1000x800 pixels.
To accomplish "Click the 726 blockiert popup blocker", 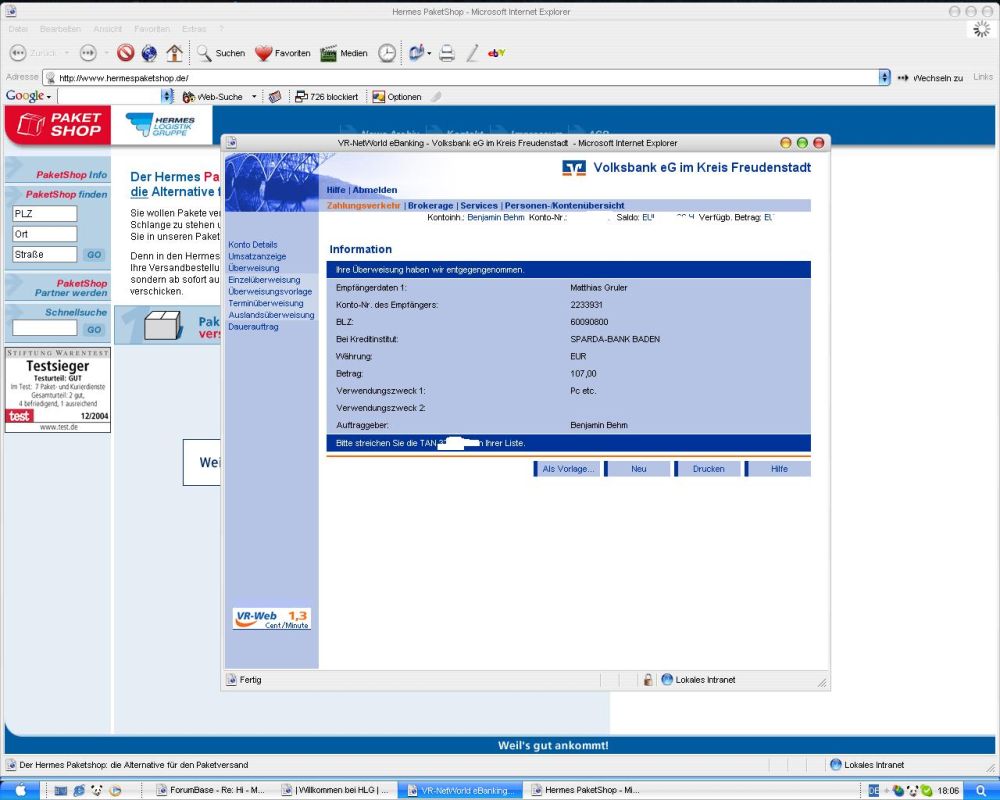I will coord(327,97).
